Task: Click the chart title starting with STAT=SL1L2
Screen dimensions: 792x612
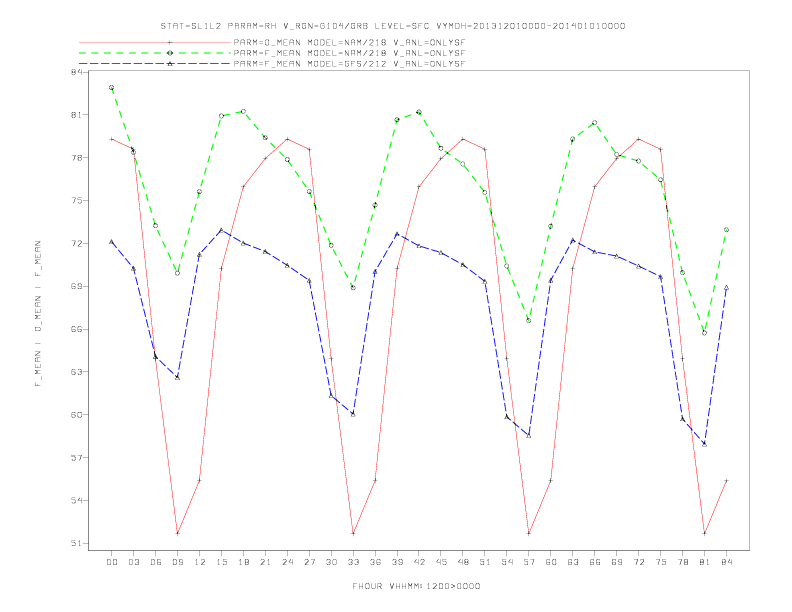Action: coord(393,26)
